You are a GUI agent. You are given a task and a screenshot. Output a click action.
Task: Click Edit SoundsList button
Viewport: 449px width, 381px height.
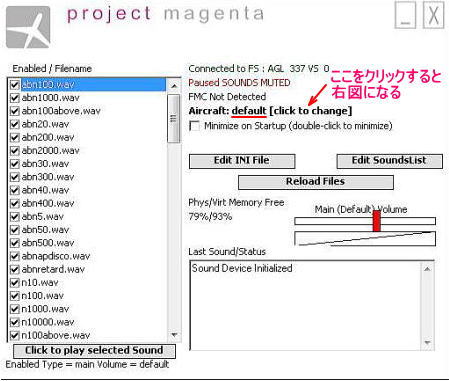[x=390, y=161]
